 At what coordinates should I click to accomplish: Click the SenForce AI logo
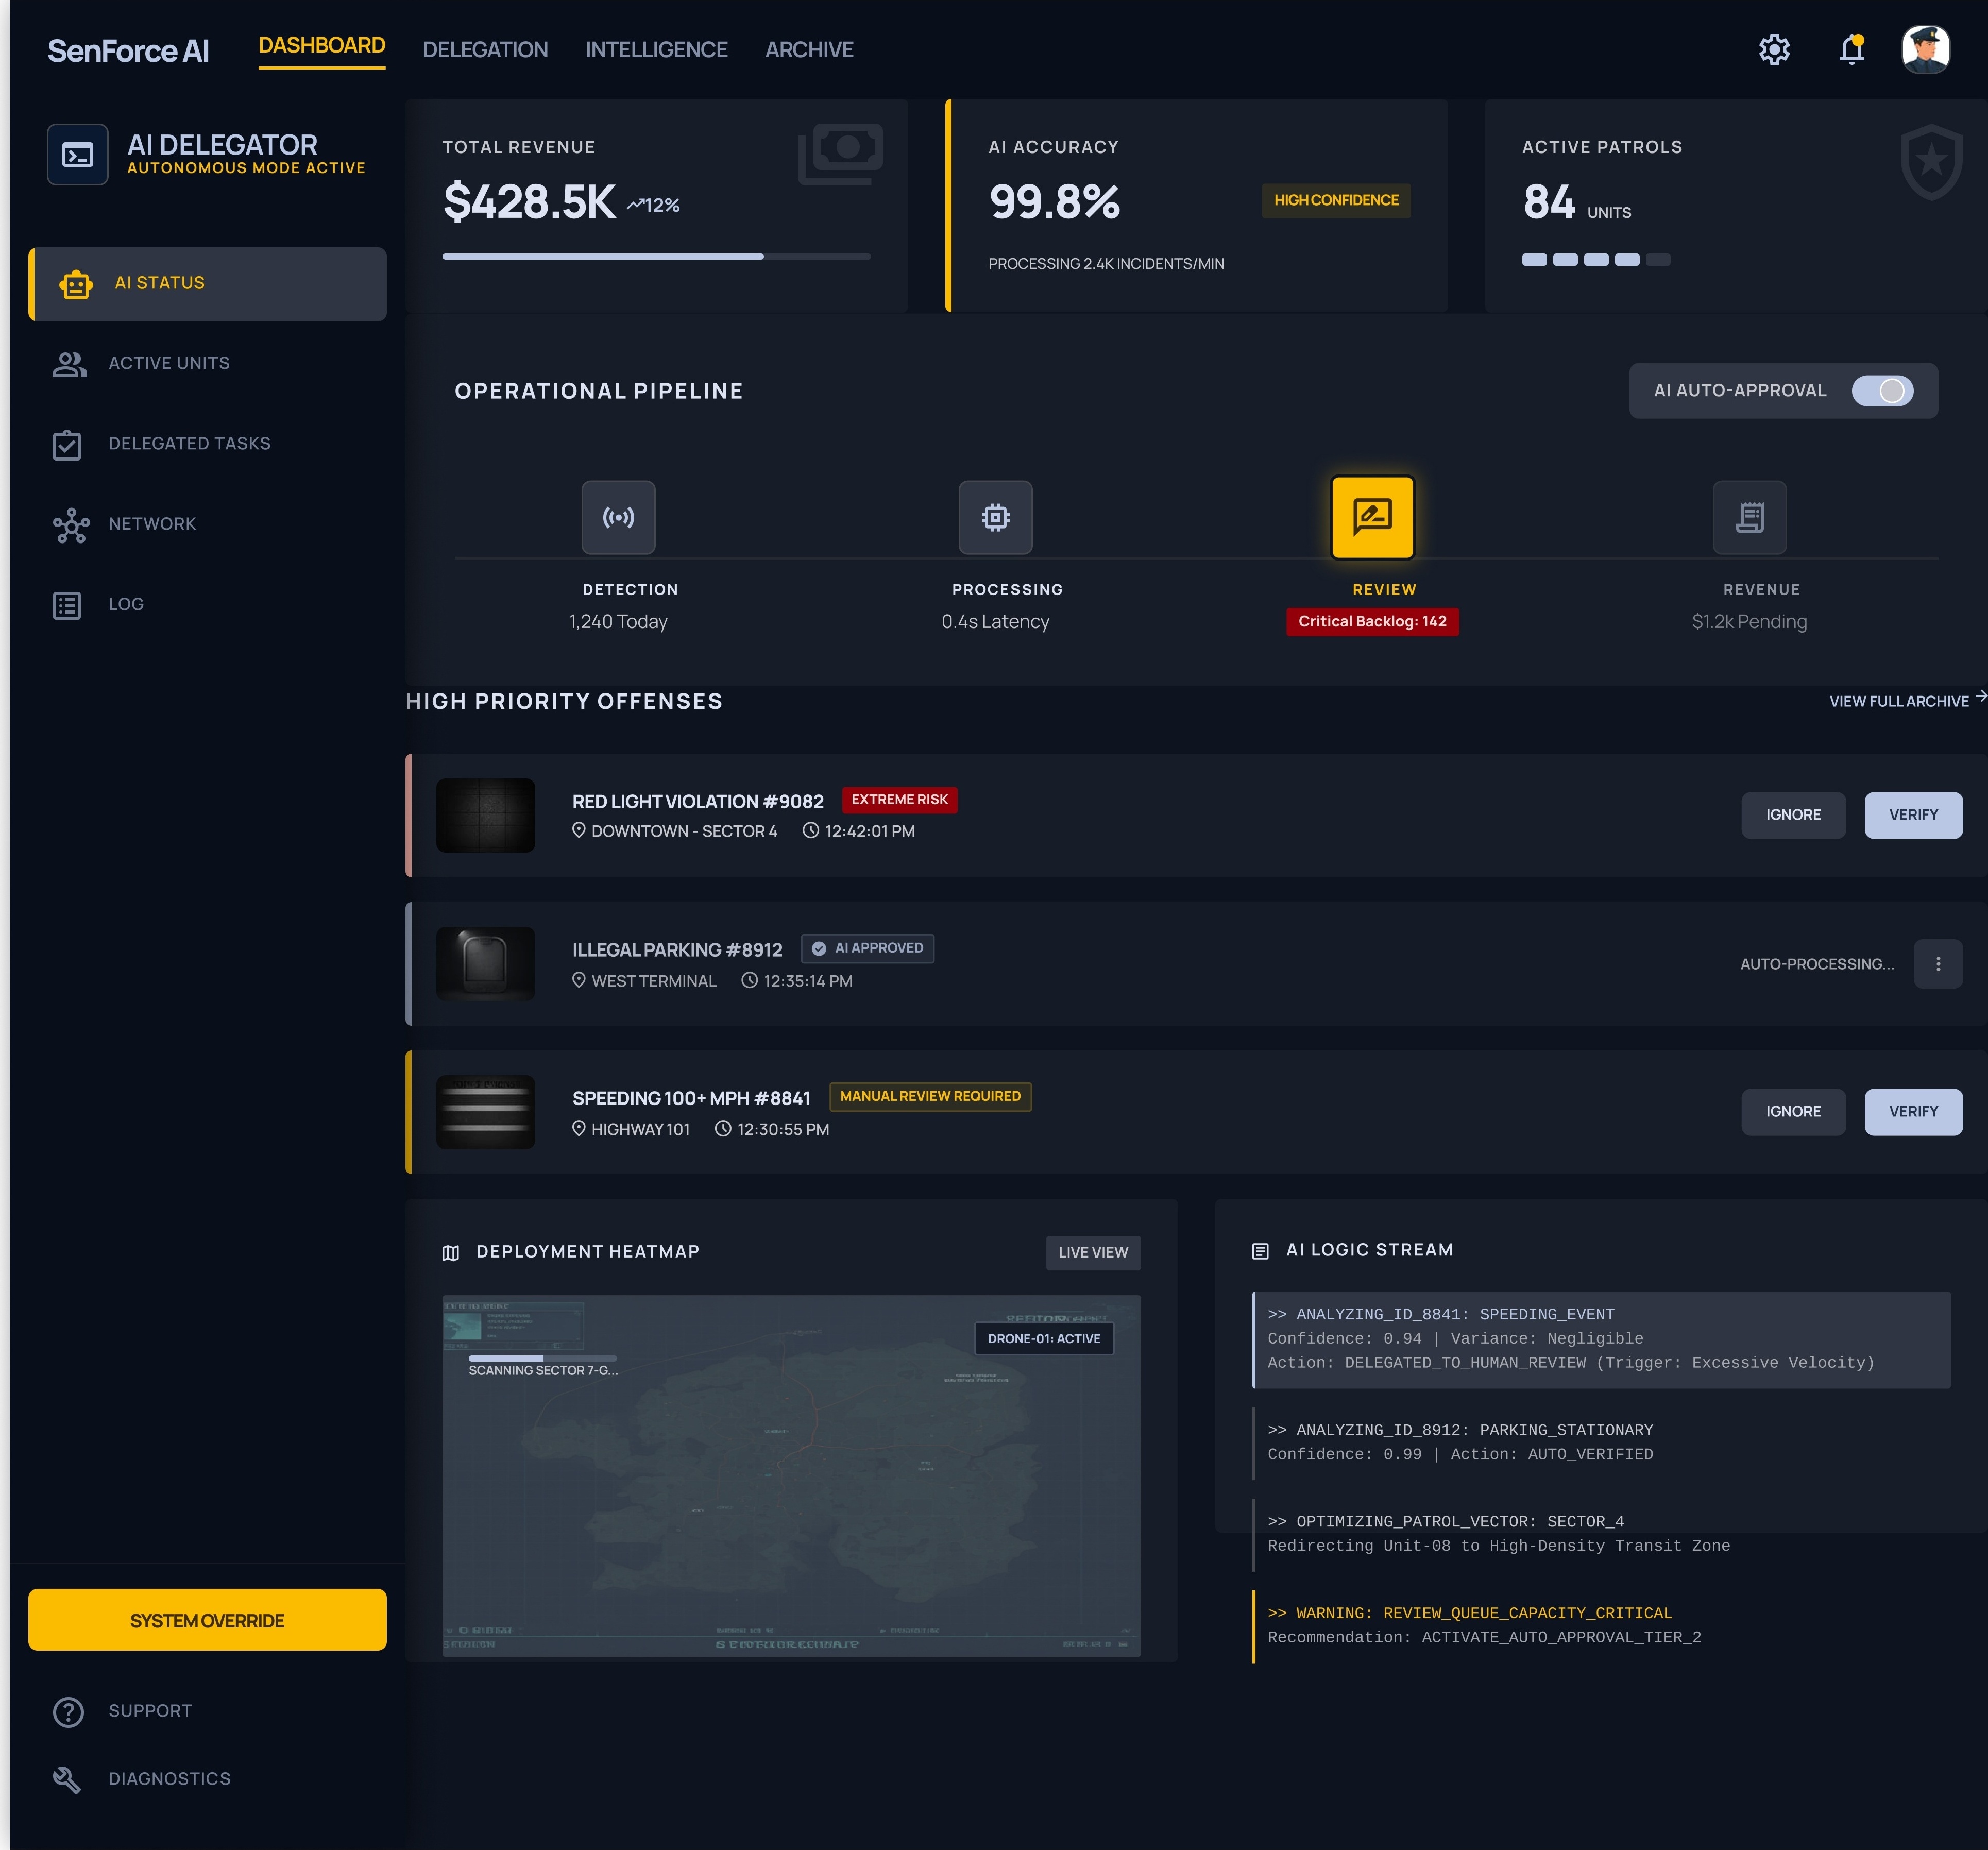[128, 51]
